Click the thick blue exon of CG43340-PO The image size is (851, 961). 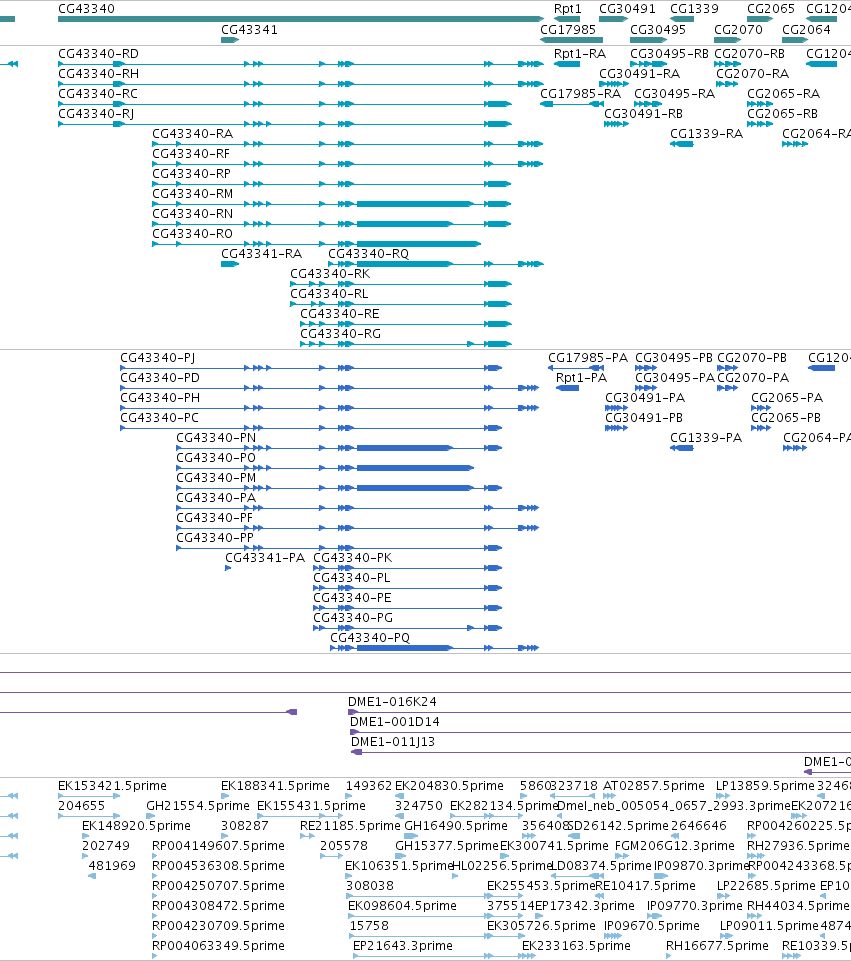pyautogui.click(x=415, y=468)
